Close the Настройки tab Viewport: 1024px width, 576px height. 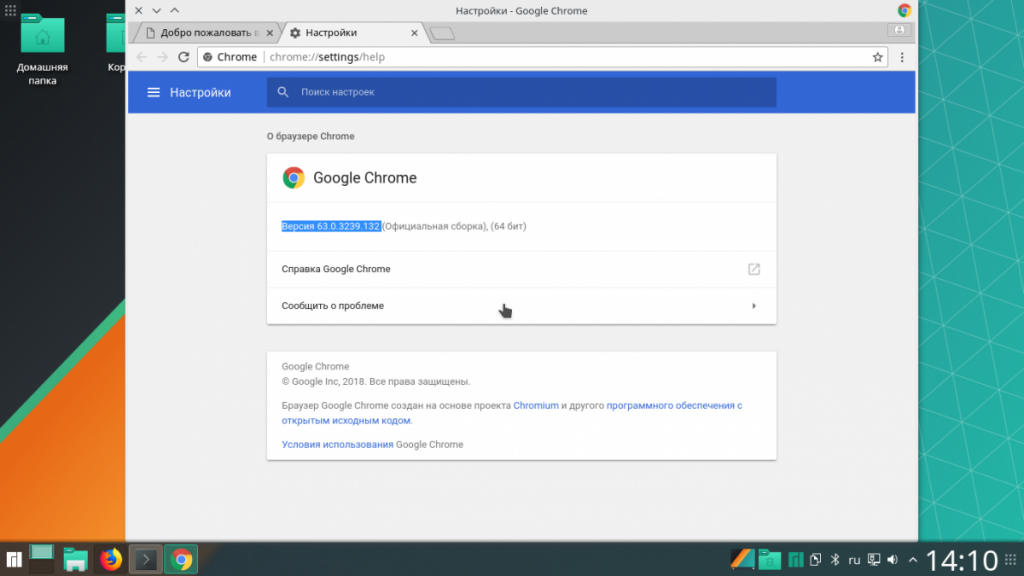click(414, 33)
